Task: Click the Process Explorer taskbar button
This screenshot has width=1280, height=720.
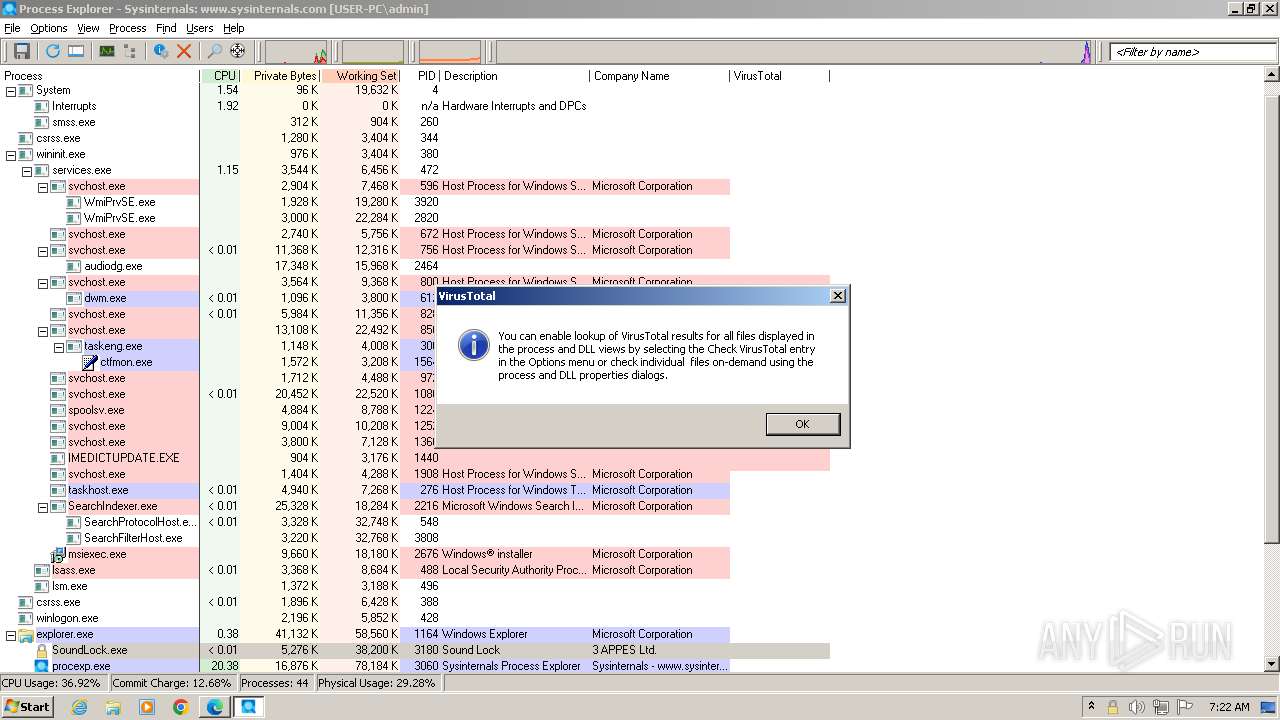Action: pos(249,707)
